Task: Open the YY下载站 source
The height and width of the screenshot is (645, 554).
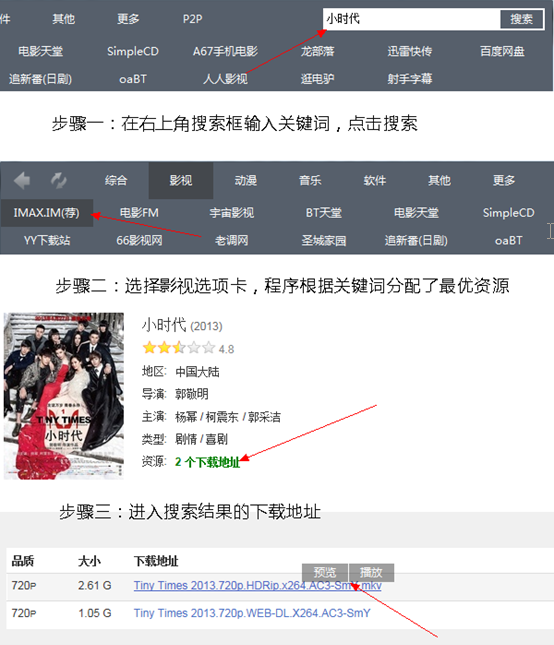Action: [46, 240]
